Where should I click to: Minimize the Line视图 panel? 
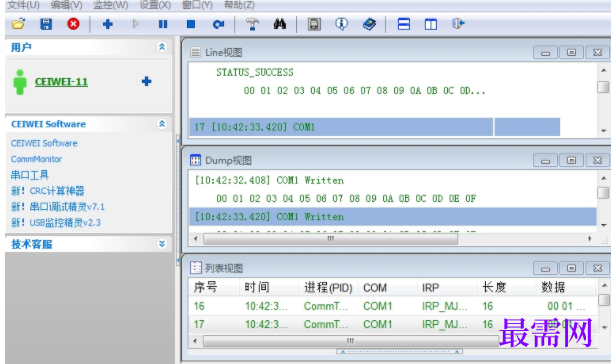point(546,52)
